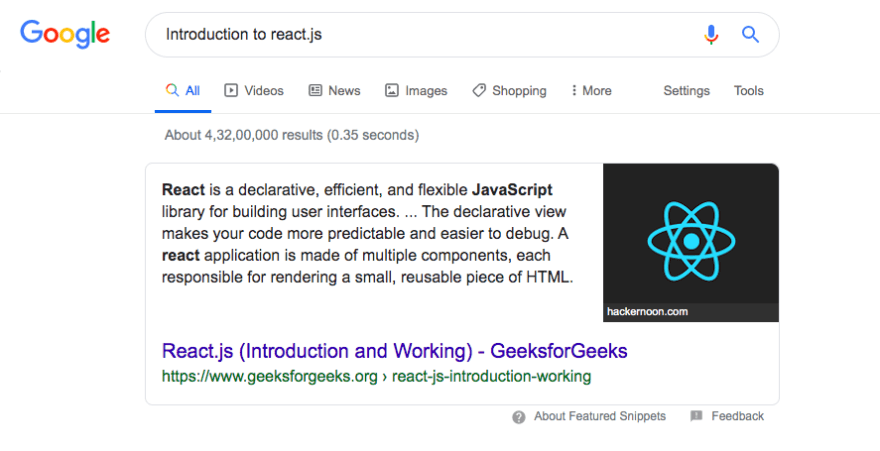Start voice search with microphone icon
Image resolution: width=880 pixels, height=451 pixels.
(711, 35)
